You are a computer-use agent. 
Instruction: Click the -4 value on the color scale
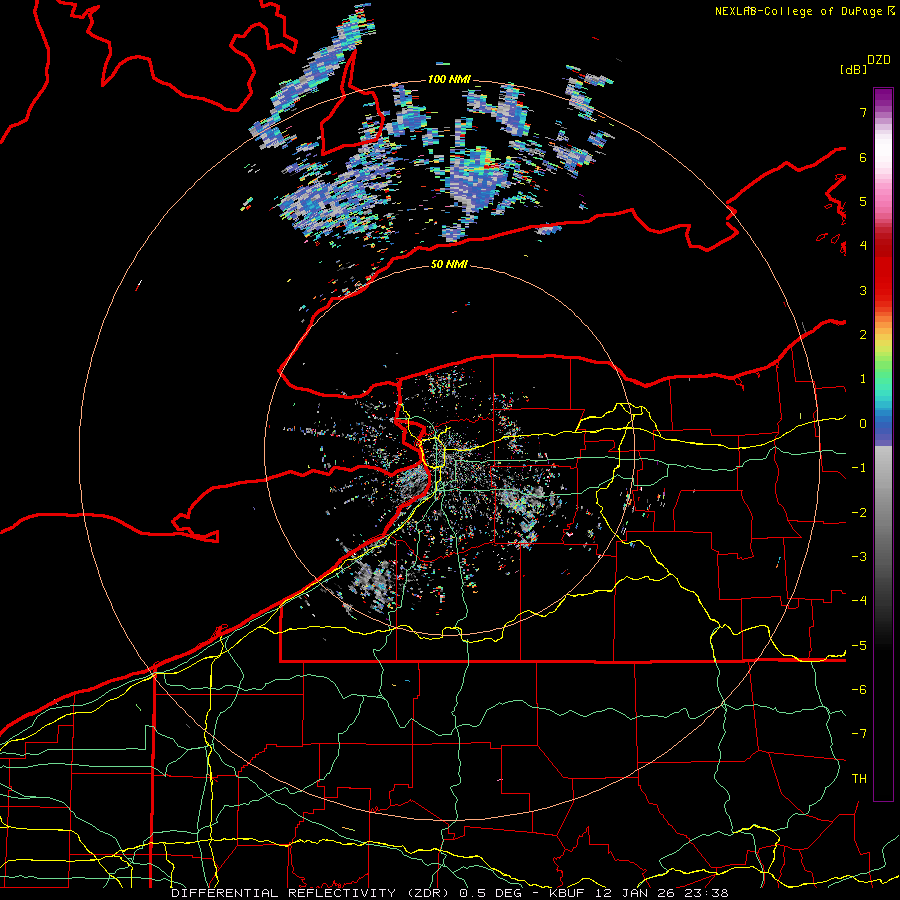pos(859,601)
